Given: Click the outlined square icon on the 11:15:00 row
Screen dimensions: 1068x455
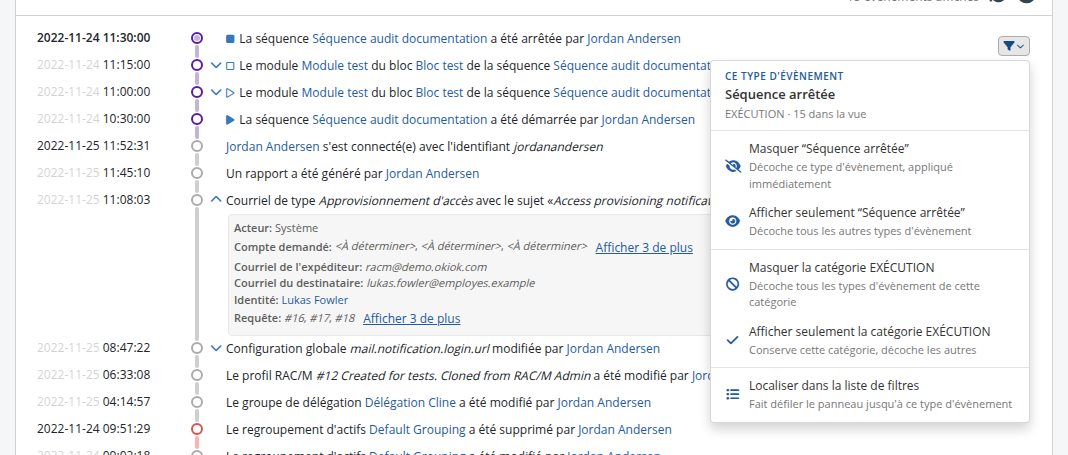Looking at the screenshot, I should click(x=230, y=66).
